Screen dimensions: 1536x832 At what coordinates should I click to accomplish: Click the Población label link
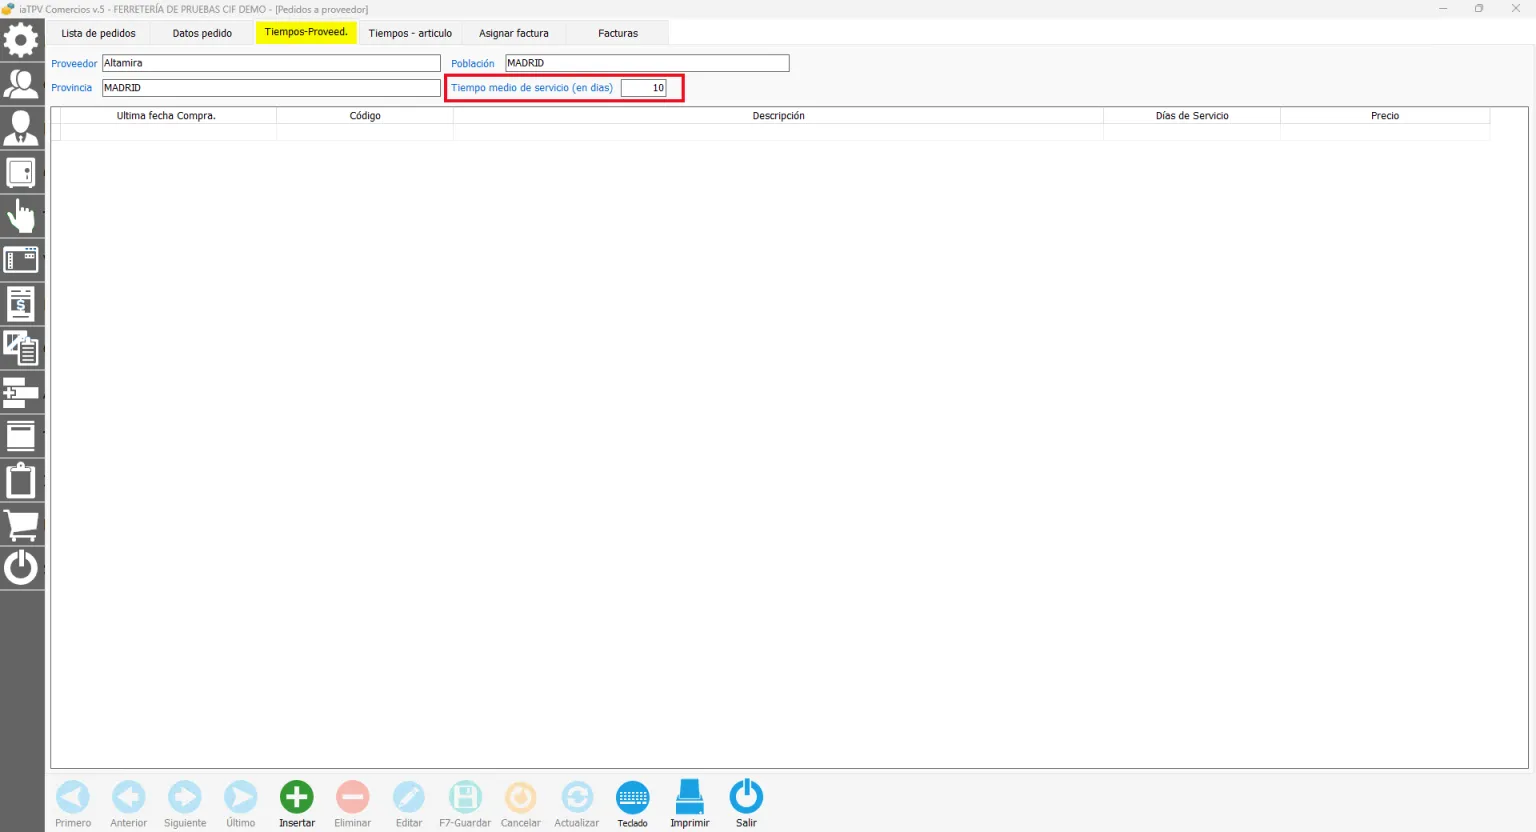pos(473,64)
